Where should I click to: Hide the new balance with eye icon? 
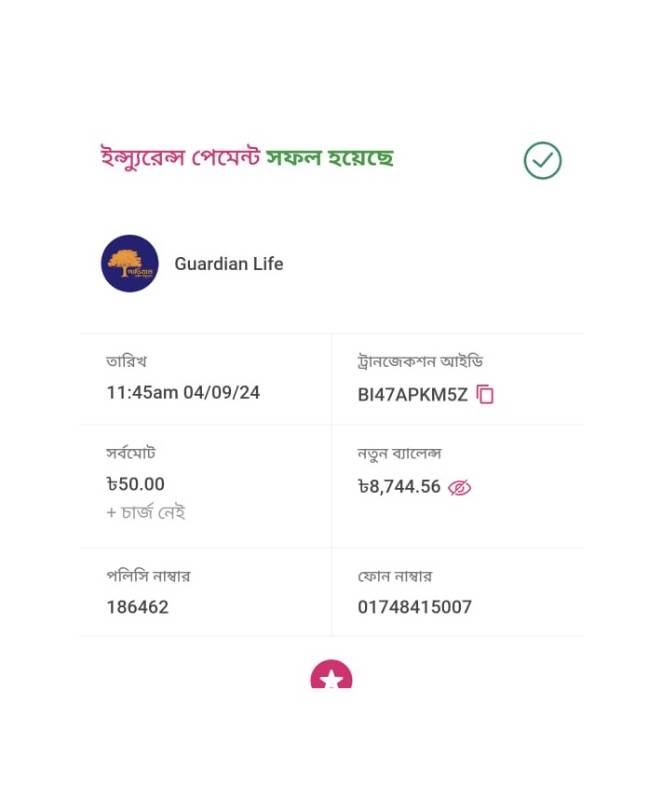[459, 488]
